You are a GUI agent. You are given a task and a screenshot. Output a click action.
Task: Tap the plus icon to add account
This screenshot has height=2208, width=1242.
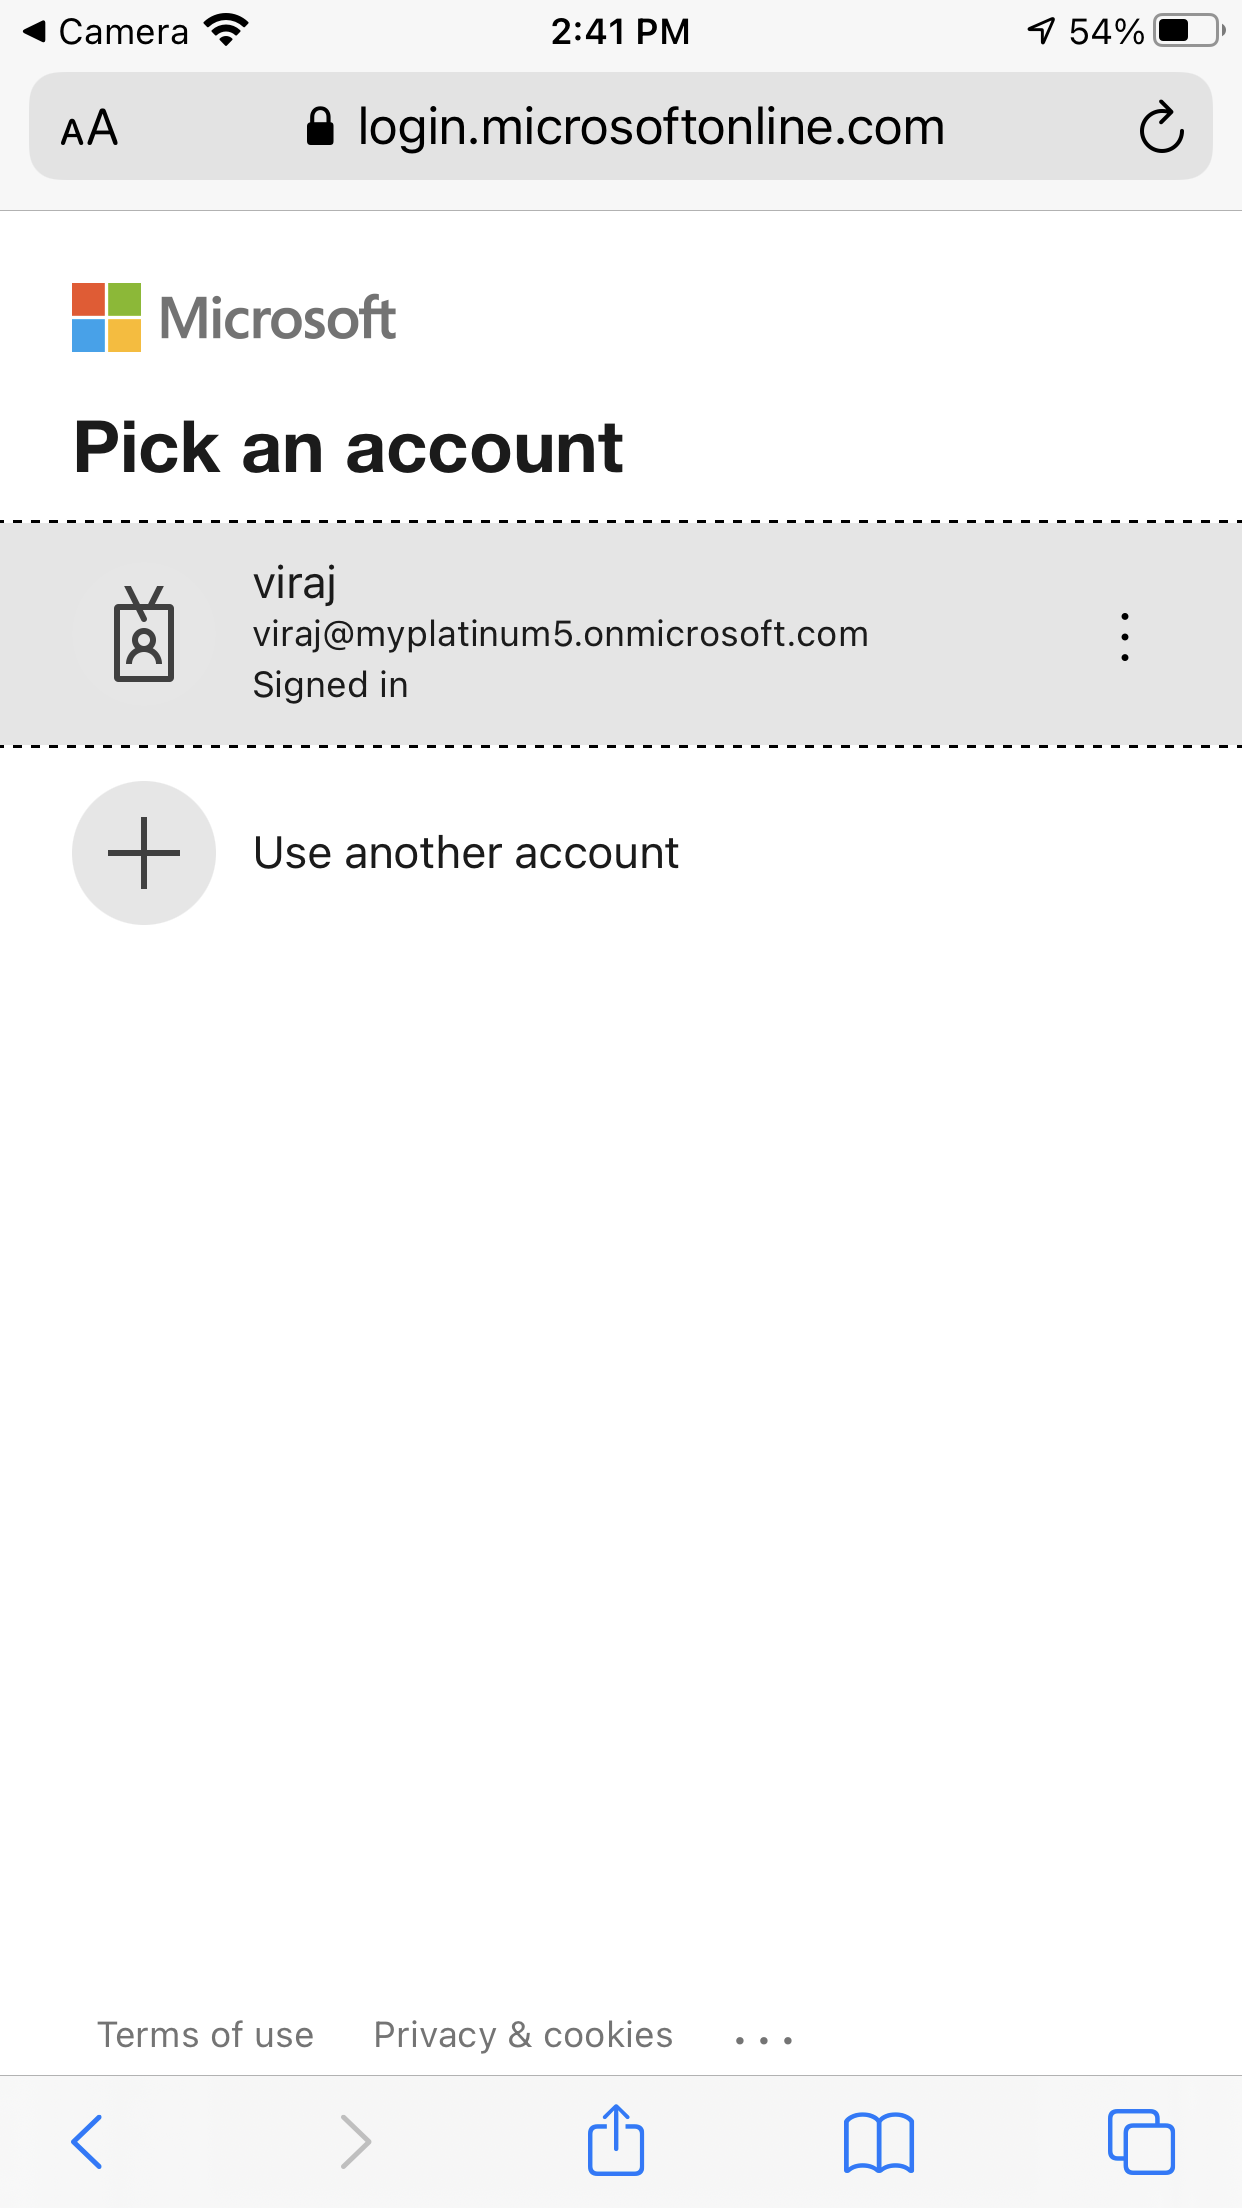tap(144, 853)
